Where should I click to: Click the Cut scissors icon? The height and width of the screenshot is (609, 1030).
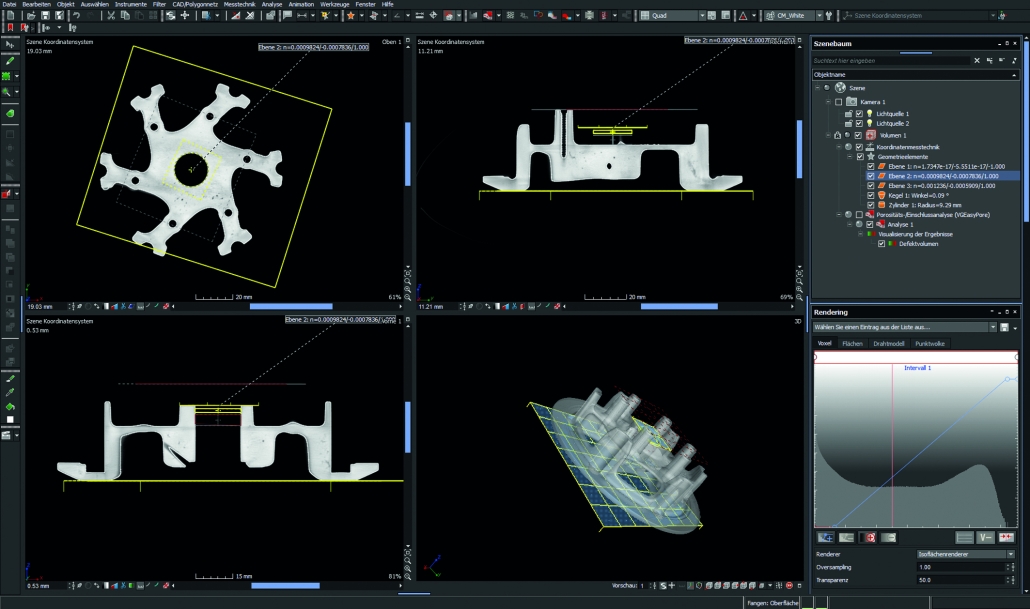[111, 16]
